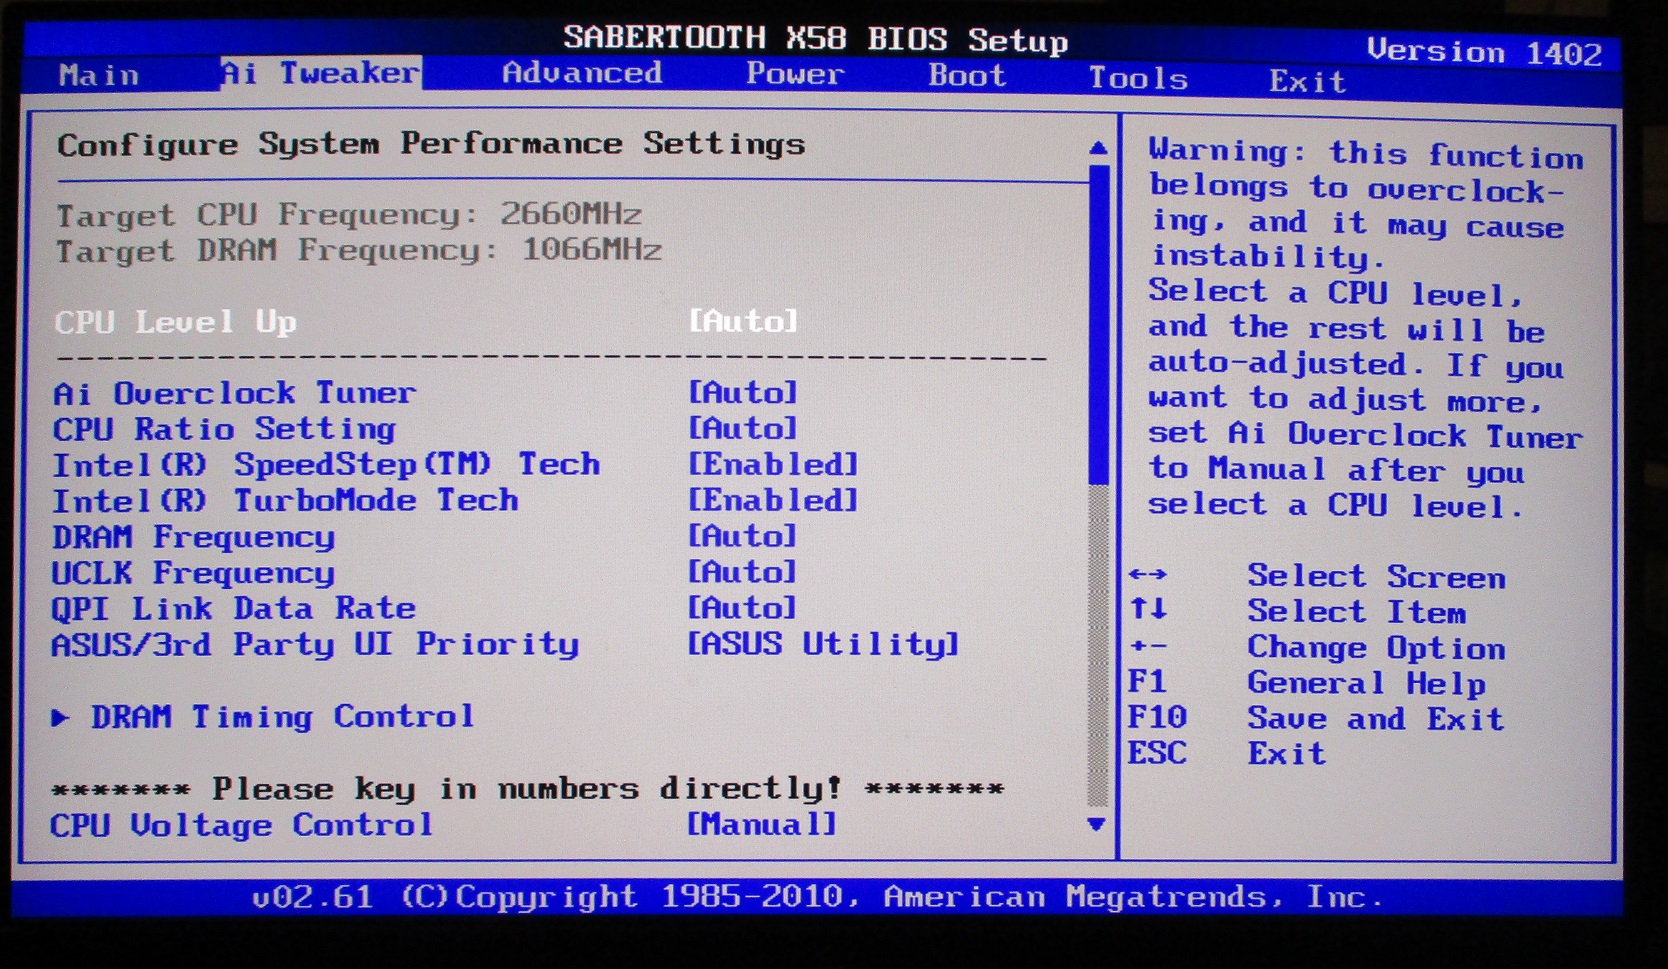
Task: Select the CPU Ratio Setting label
Action: [x=224, y=429]
